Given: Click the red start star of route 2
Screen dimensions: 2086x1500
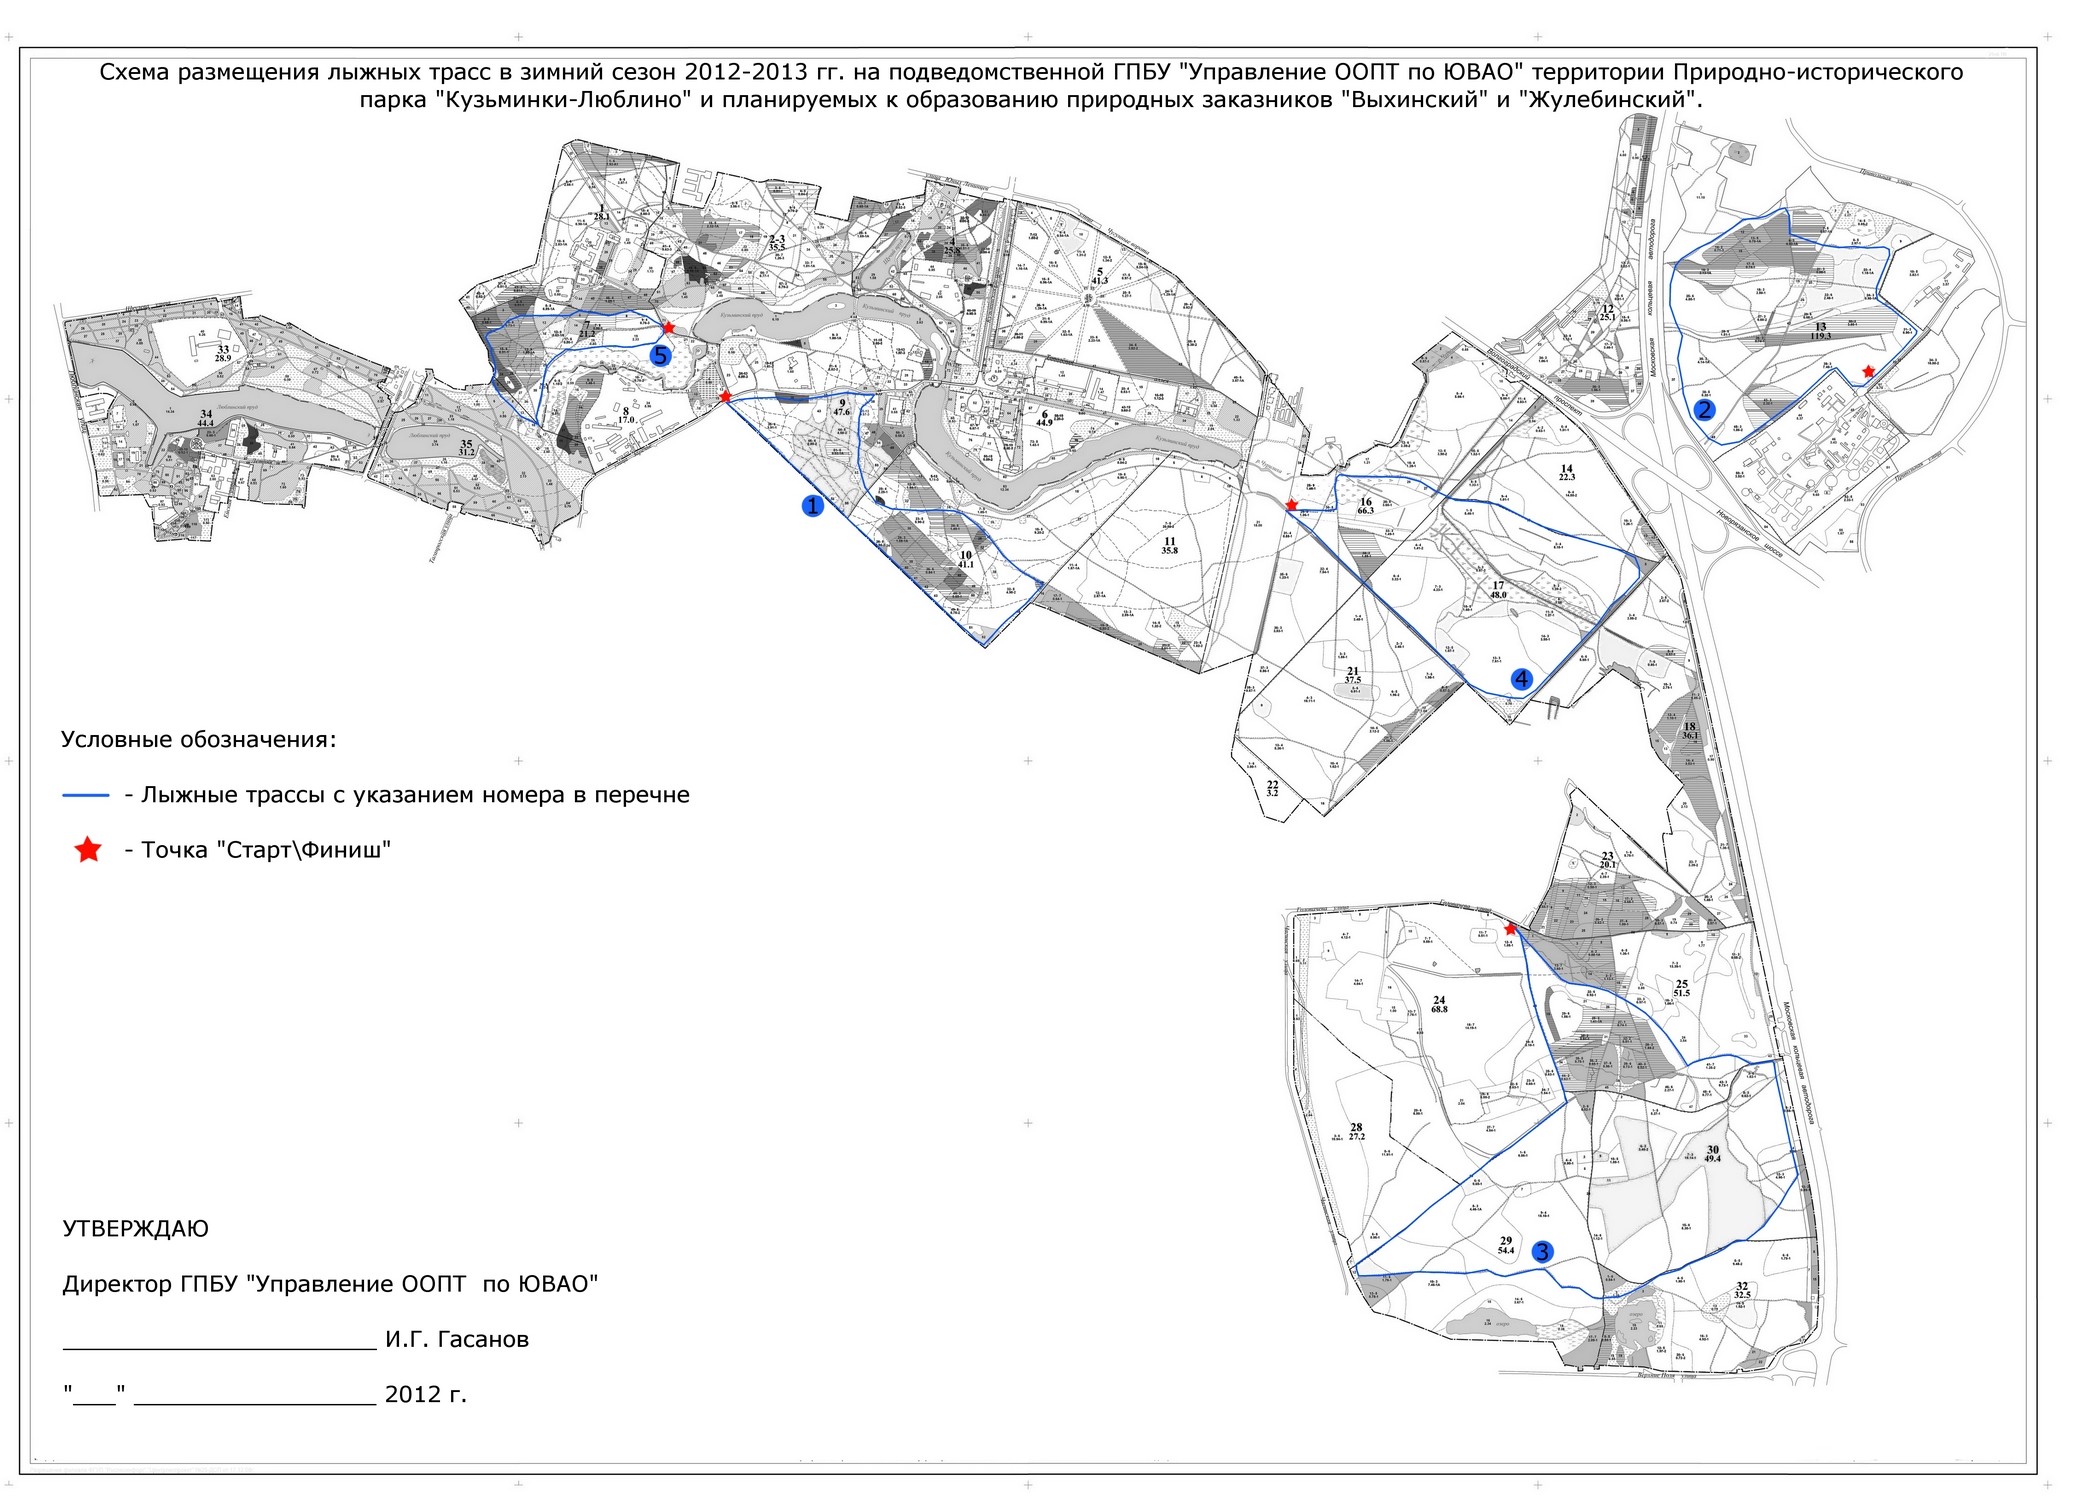Looking at the screenshot, I should pos(1868,371).
